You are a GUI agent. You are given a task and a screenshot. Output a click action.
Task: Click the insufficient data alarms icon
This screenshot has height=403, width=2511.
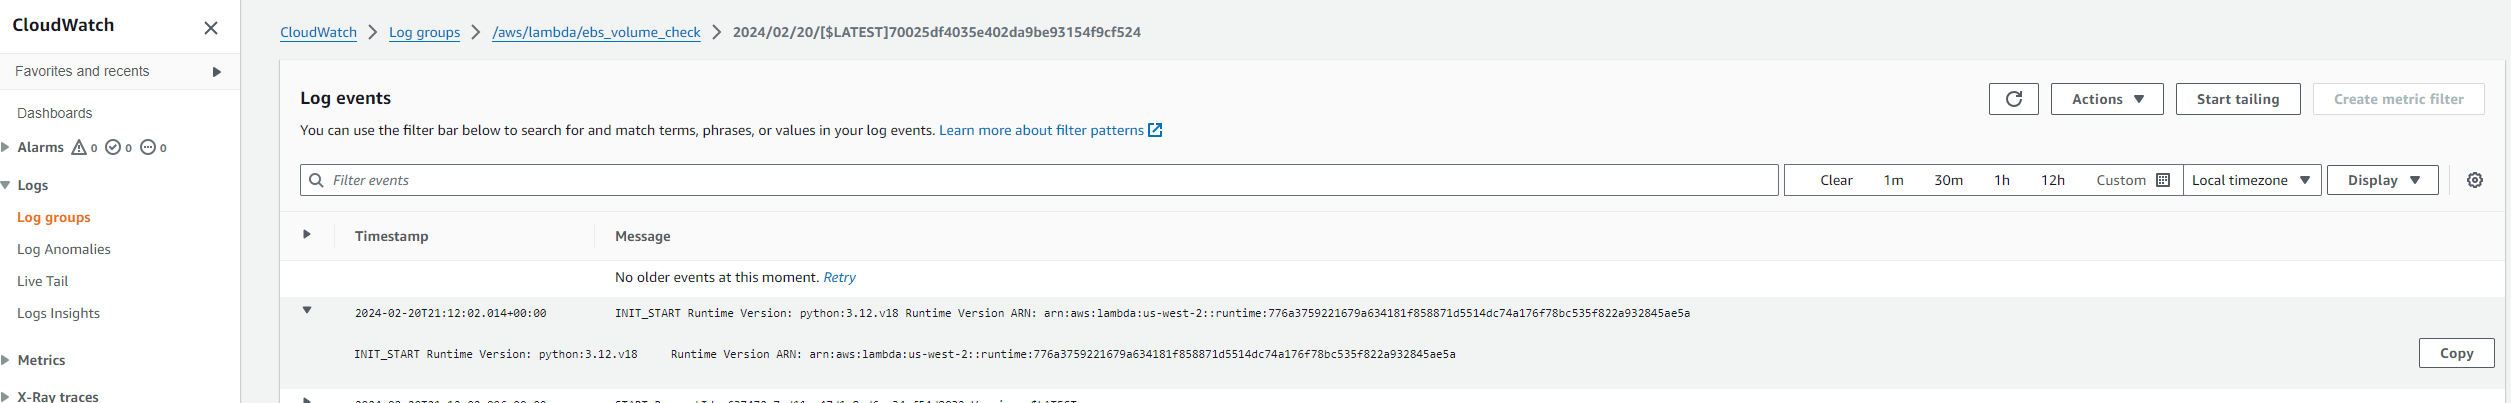pyautogui.click(x=148, y=147)
